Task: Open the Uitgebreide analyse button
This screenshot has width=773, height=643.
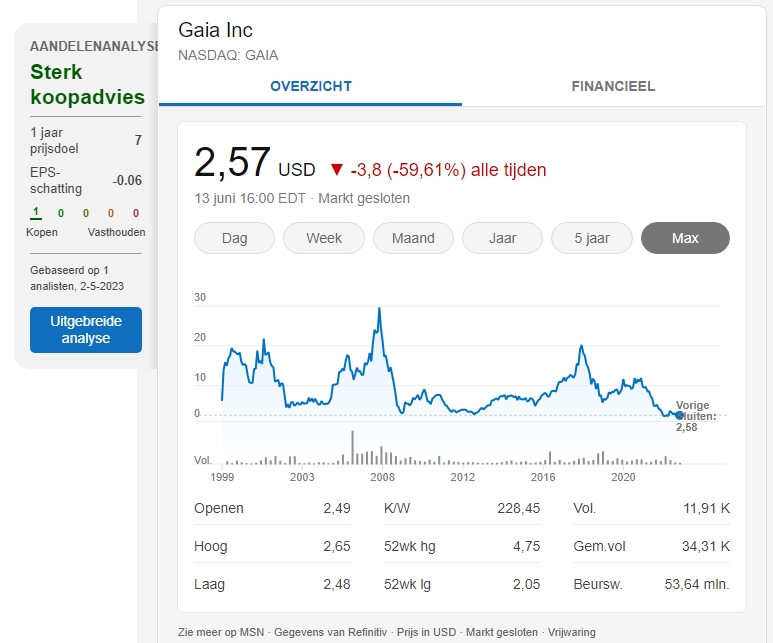Action: [x=86, y=330]
